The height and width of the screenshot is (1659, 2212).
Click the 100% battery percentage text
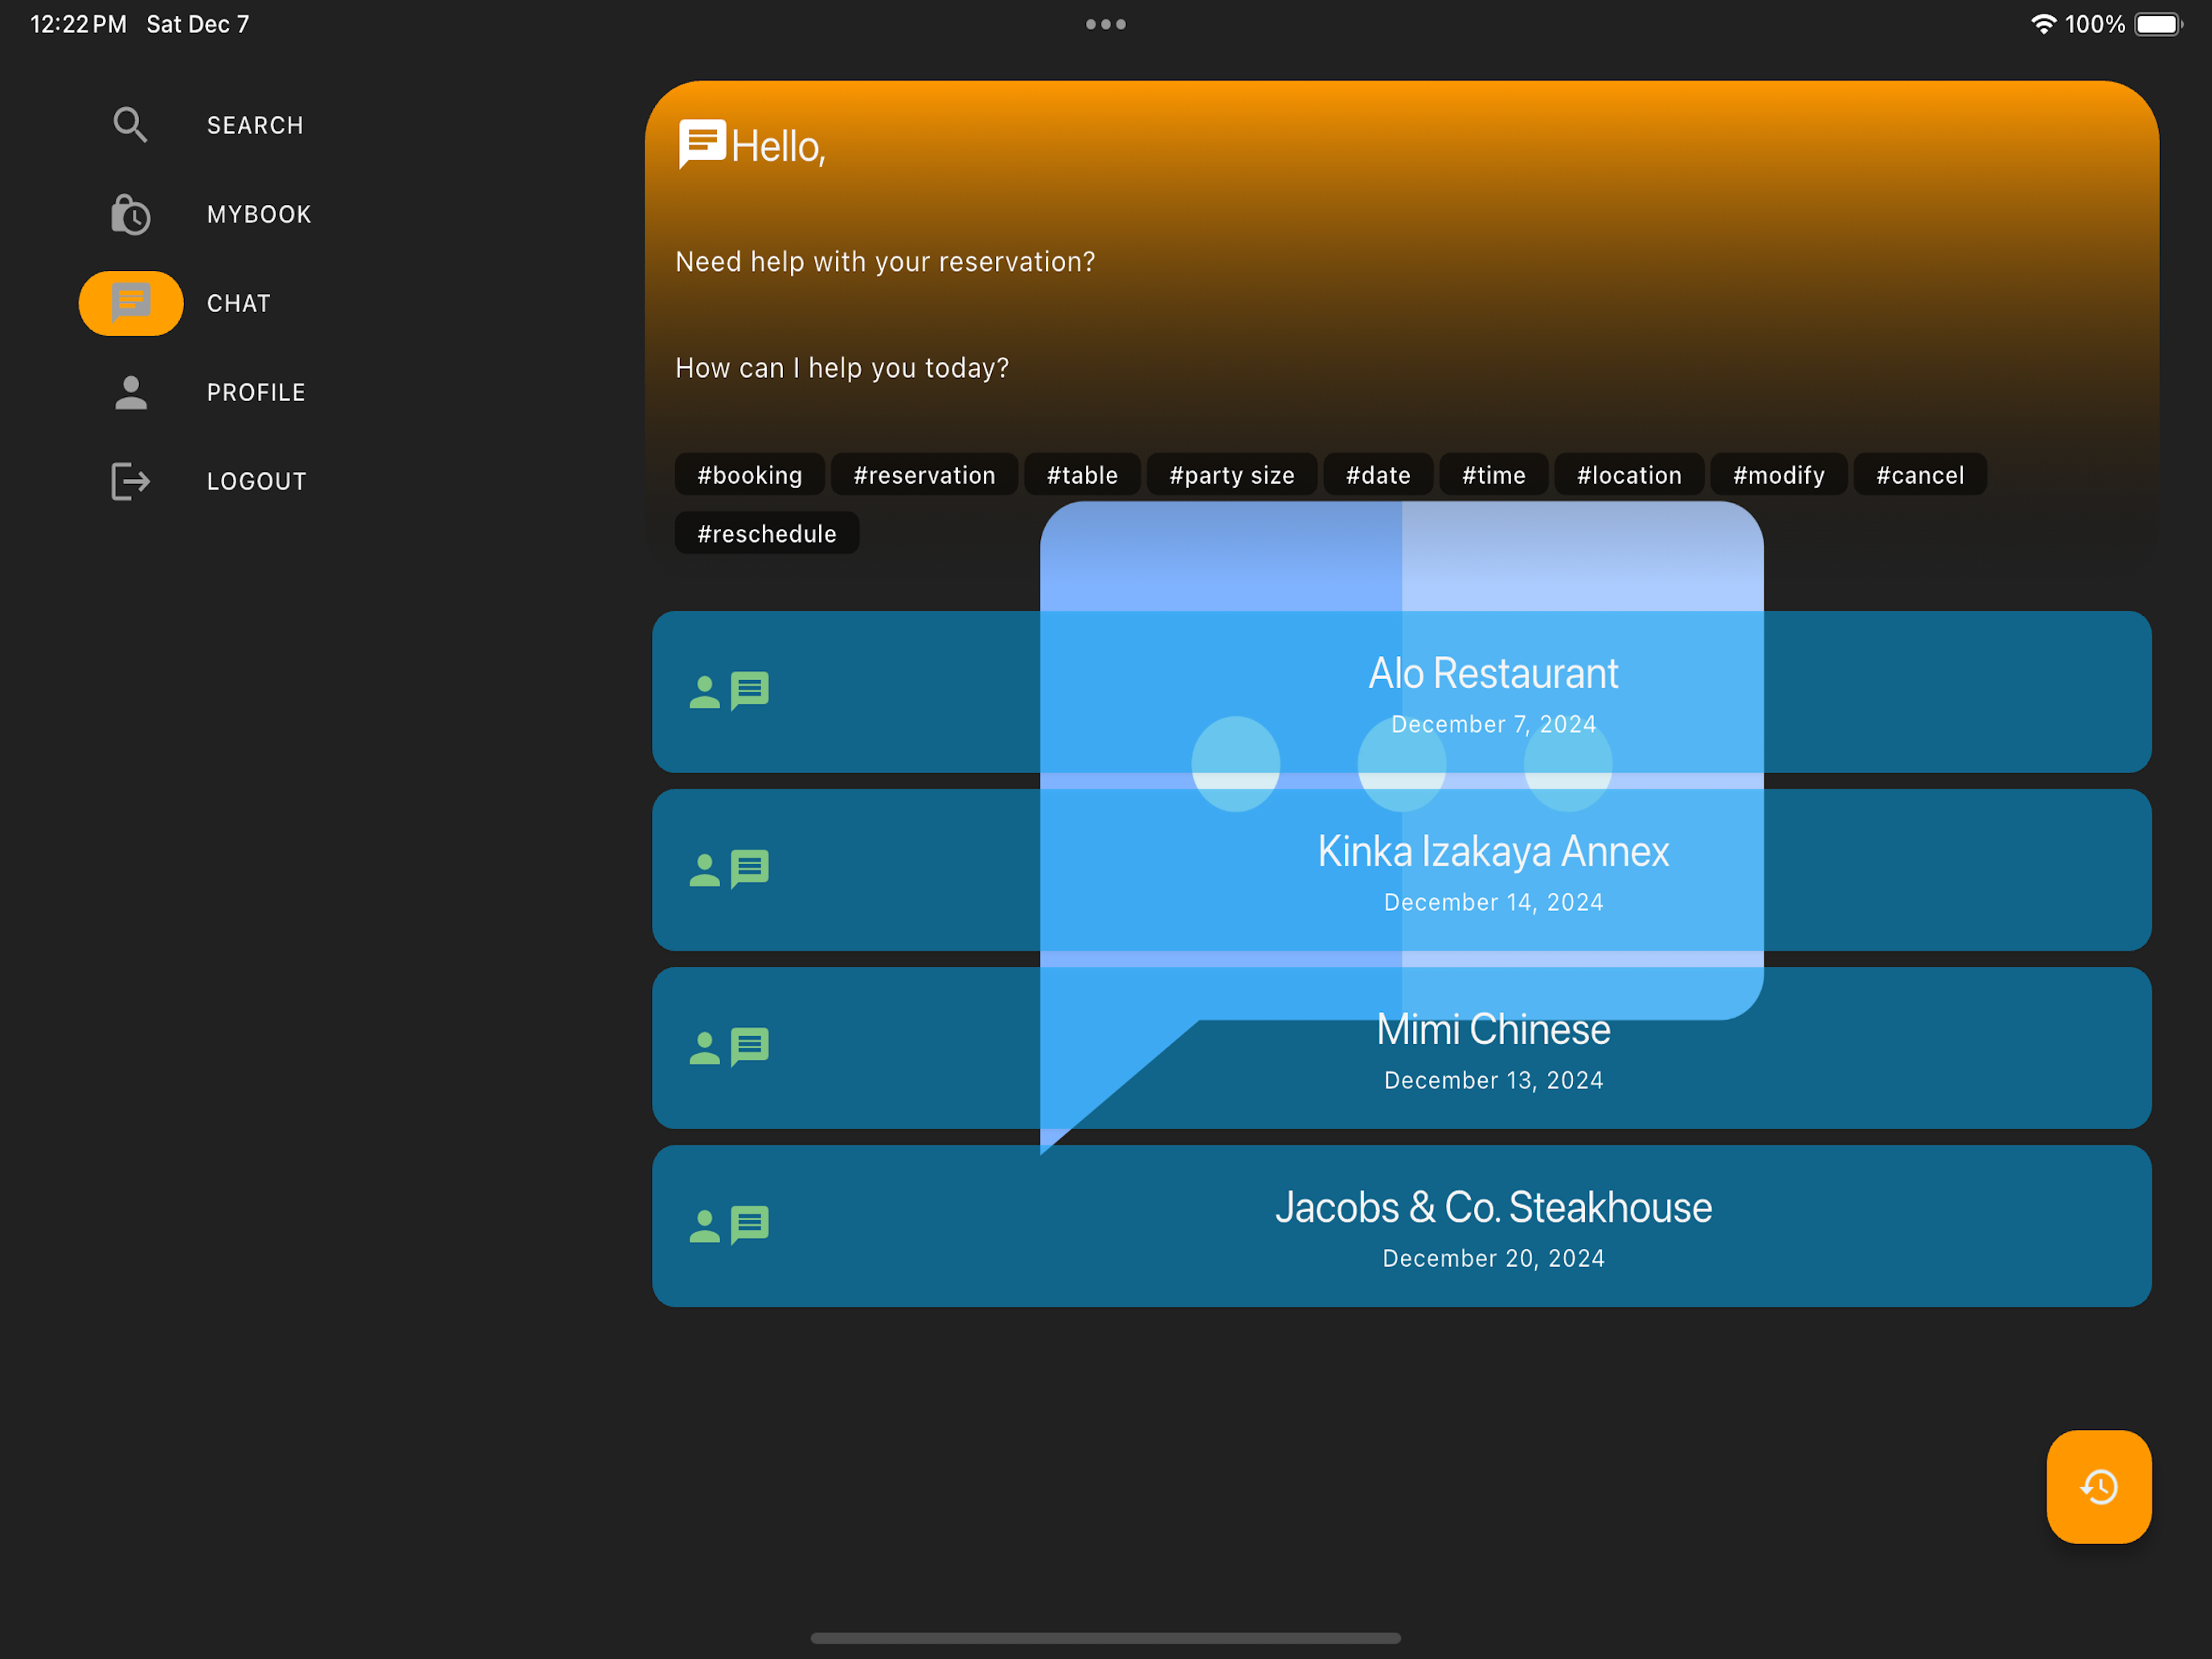coord(2095,24)
